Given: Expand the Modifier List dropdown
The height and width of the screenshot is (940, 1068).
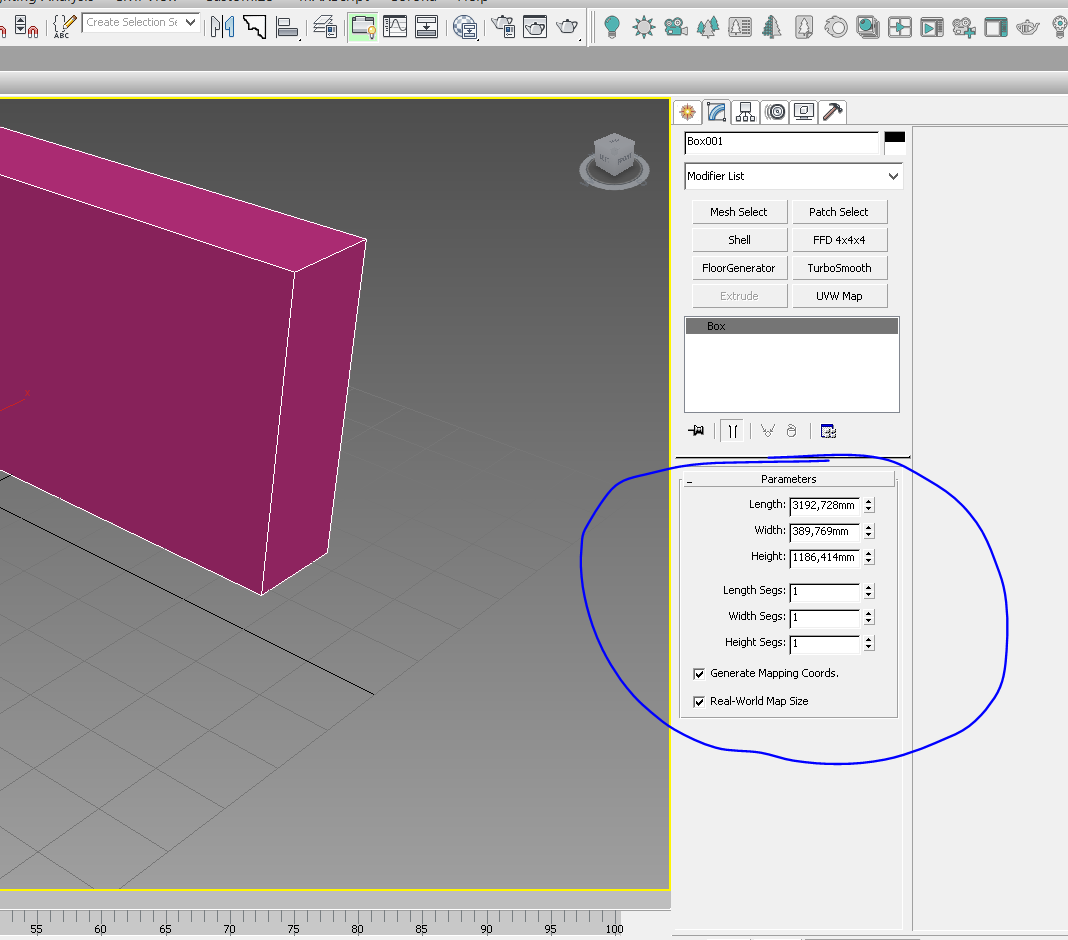Looking at the screenshot, I should pyautogui.click(x=794, y=176).
